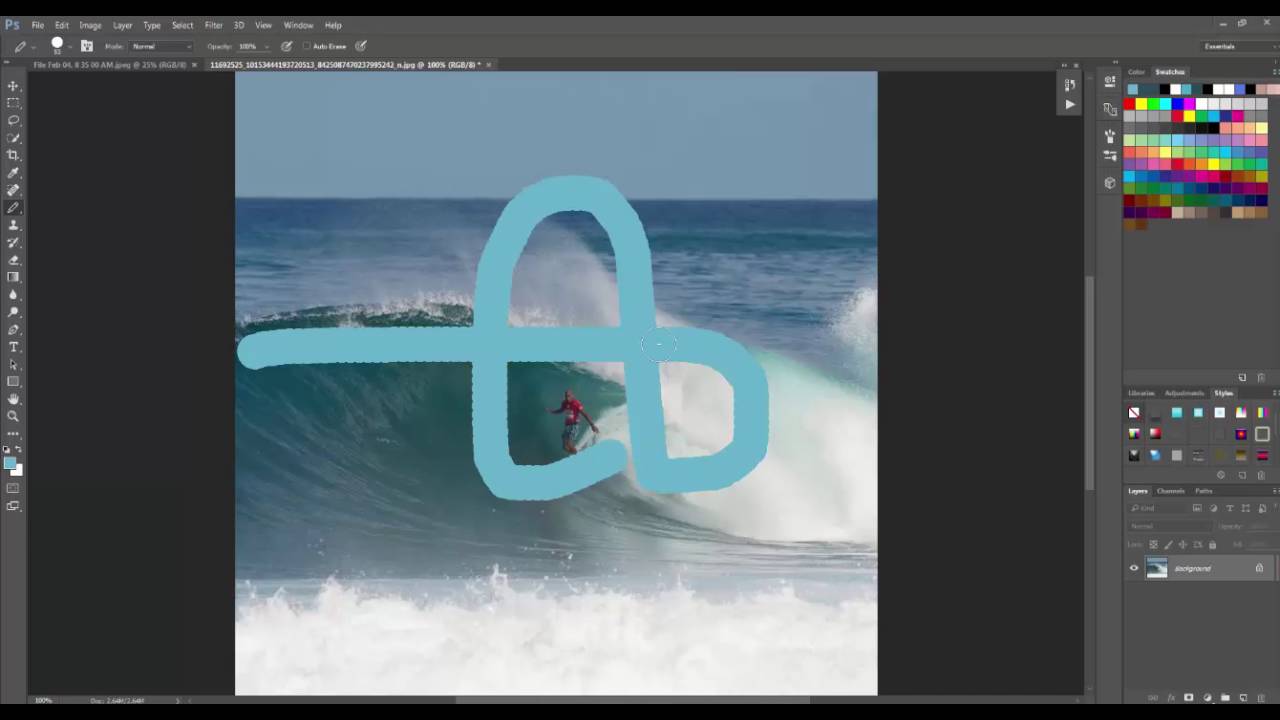Screen dimensions: 1280x720
Task: Click the Background layer thumbnail
Action: click(x=1157, y=568)
